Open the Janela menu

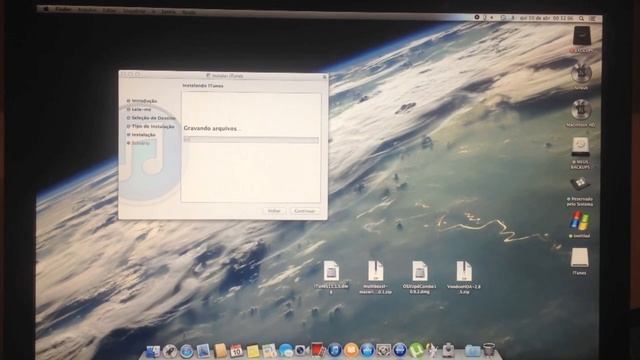168,12
